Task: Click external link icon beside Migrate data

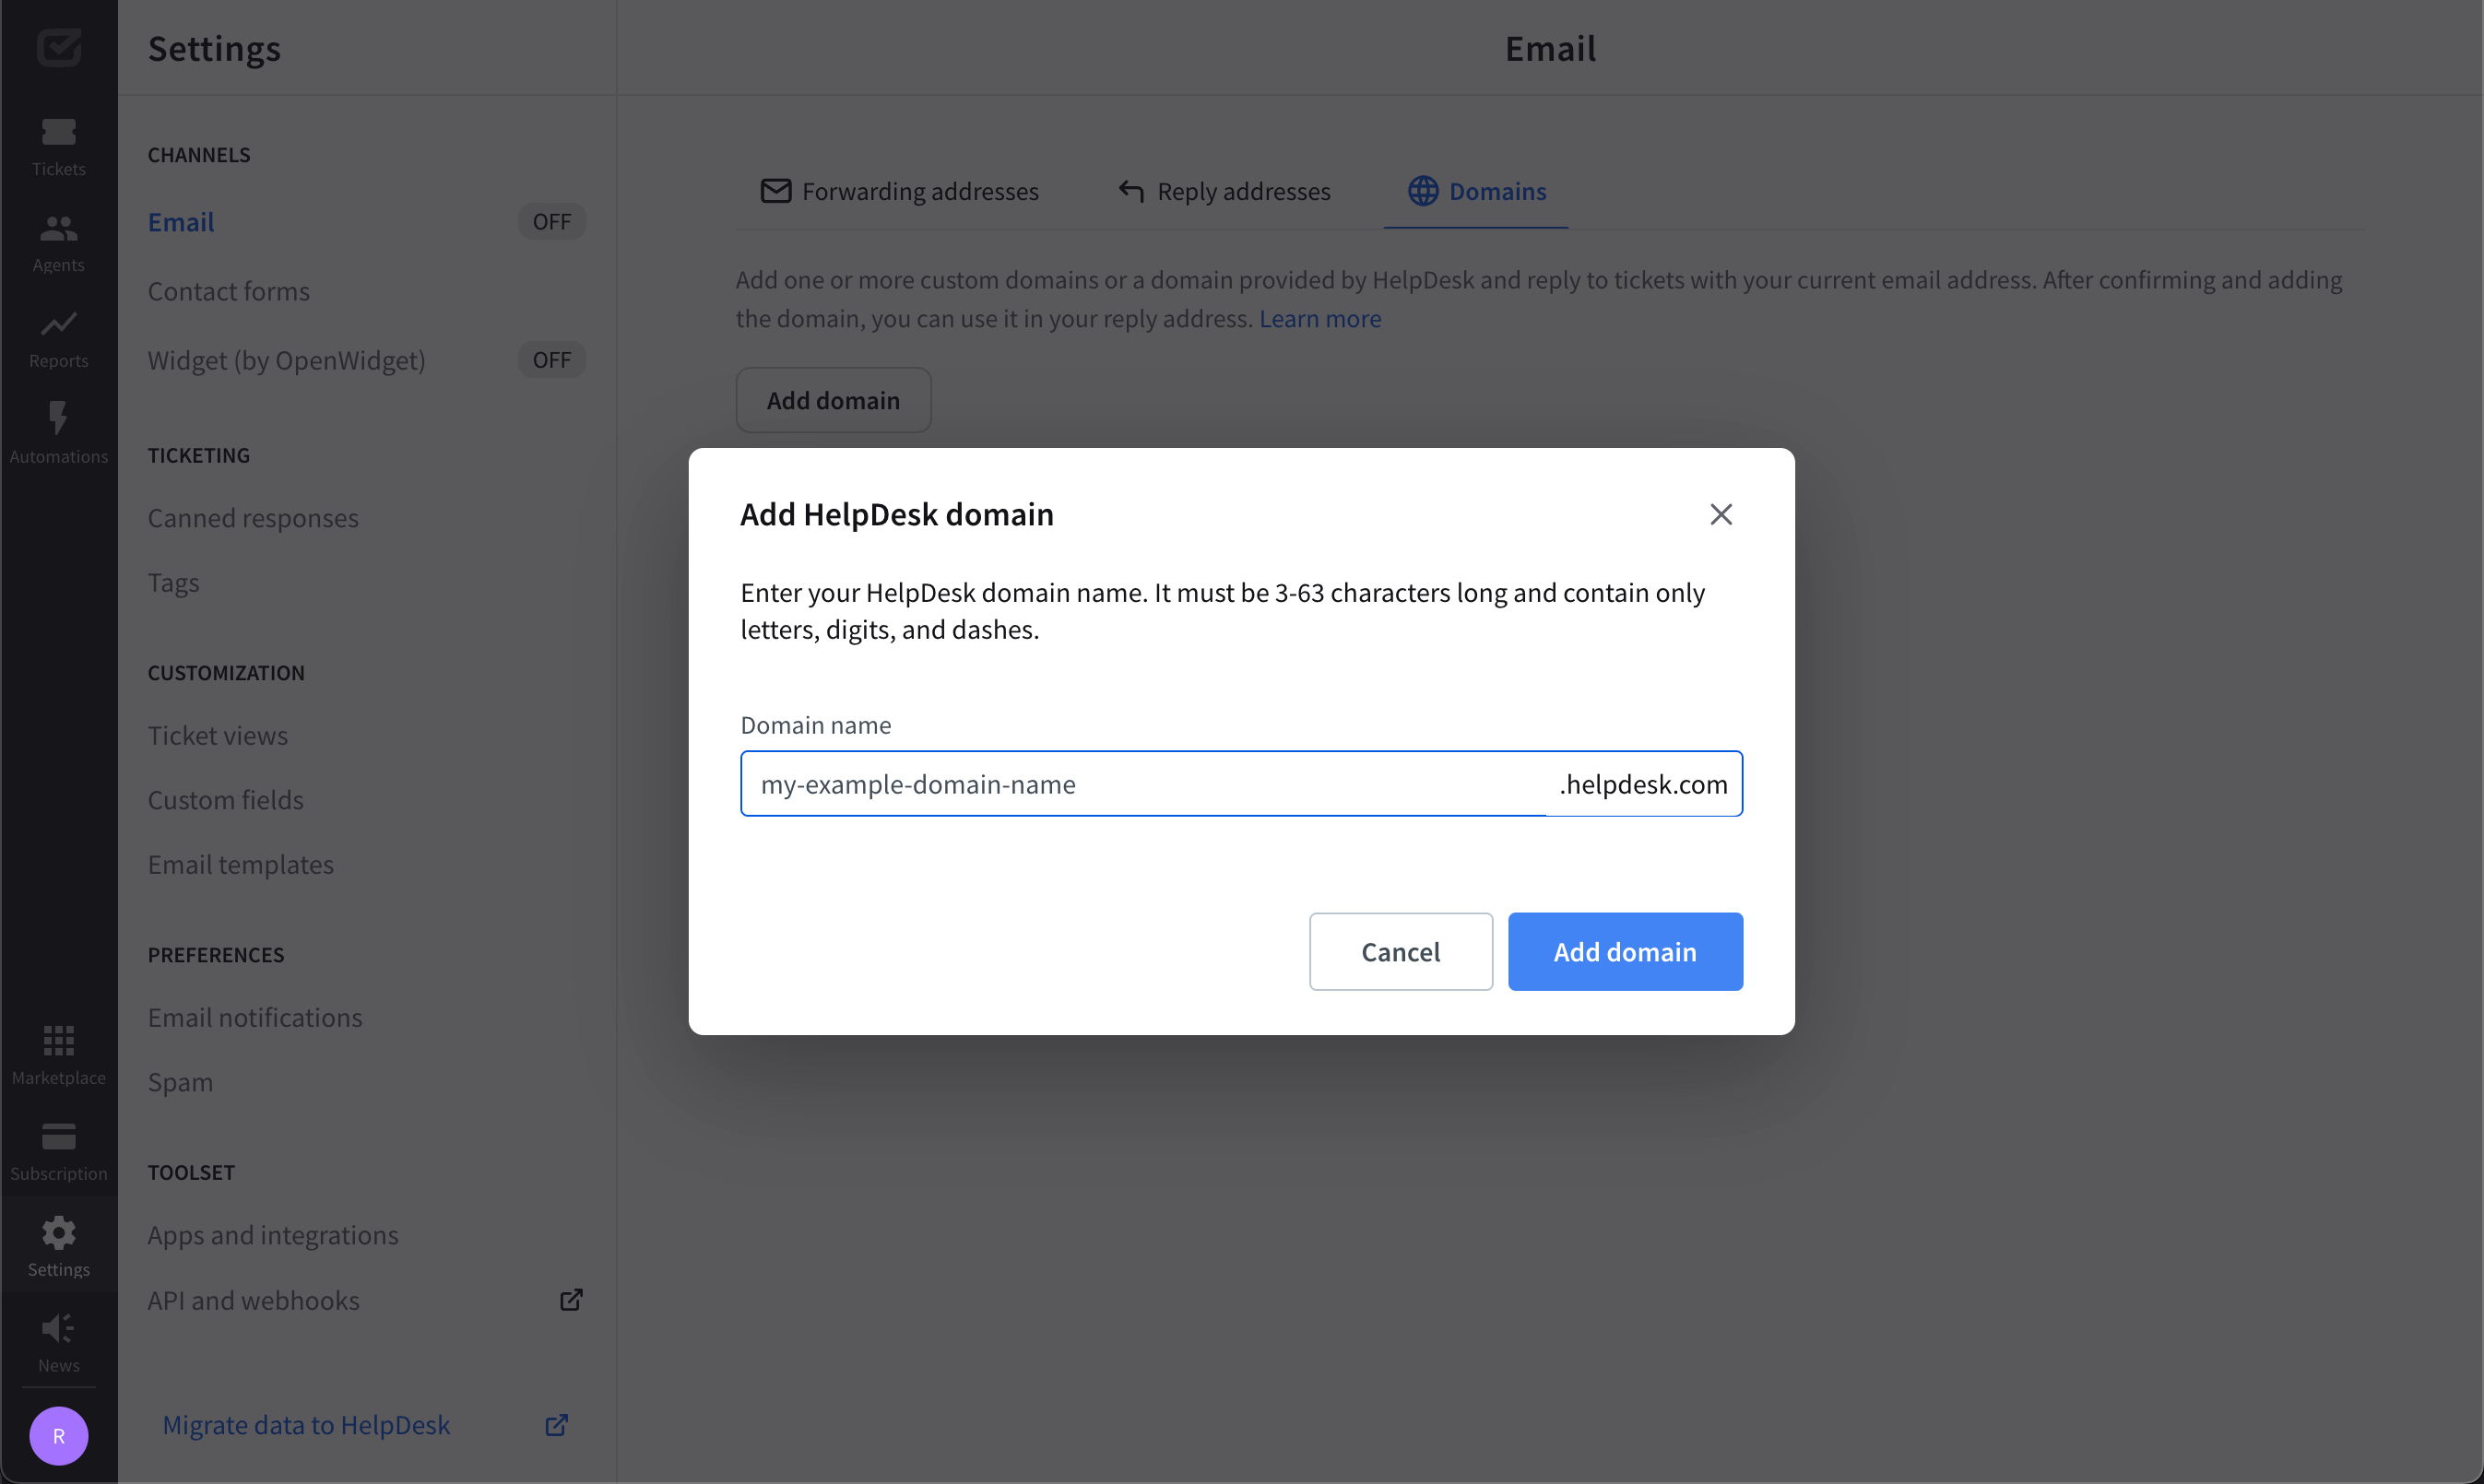Action: click(x=557, y=1425)
